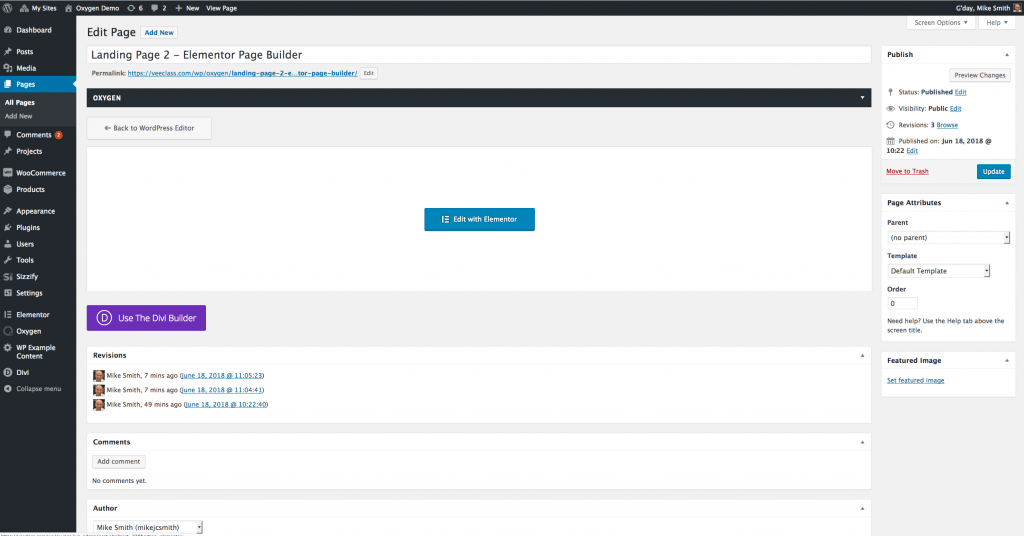The image size is (1024, 536).
Task: Click the Add comment button
Action: tap(118, 462)
